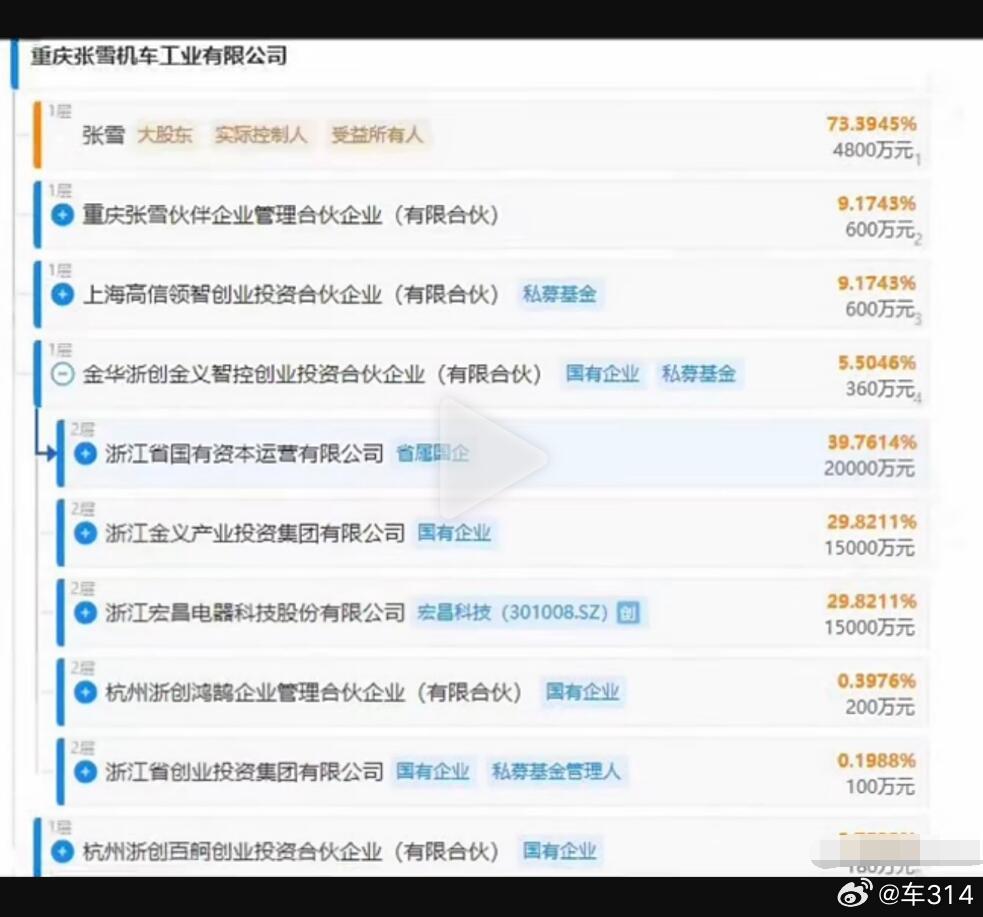Screen dimensions: 983x917
Task: Expand 杭州浙创鸿鹄企业管理合伙企业 row
Action: pyautogui.click(x=85, y=692)
